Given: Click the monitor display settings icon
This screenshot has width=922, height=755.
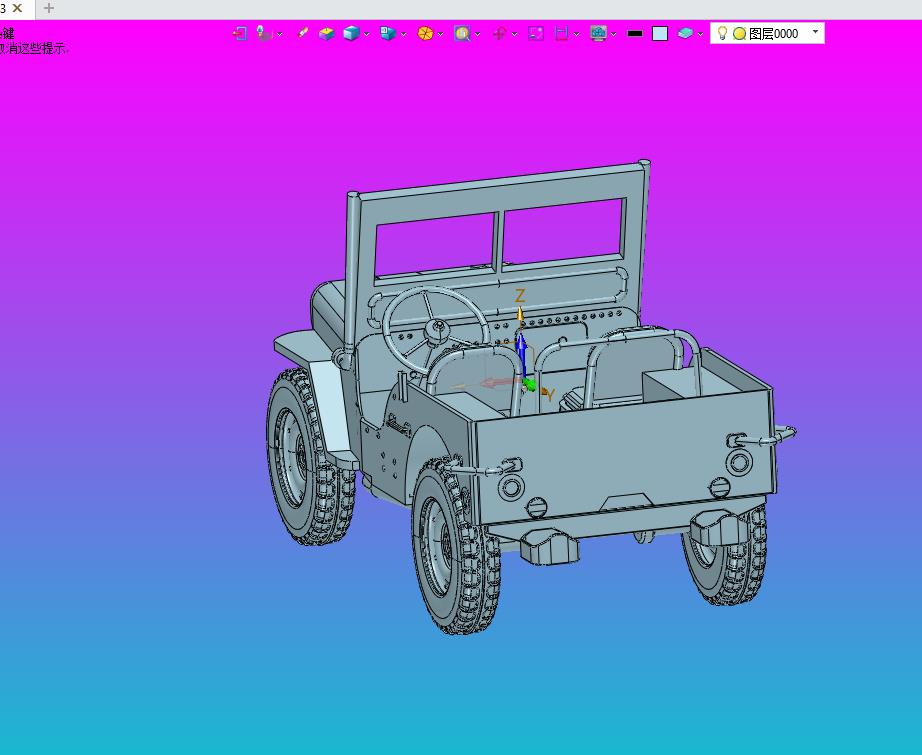Looking at the screenshot, I should tap(599, 34).
